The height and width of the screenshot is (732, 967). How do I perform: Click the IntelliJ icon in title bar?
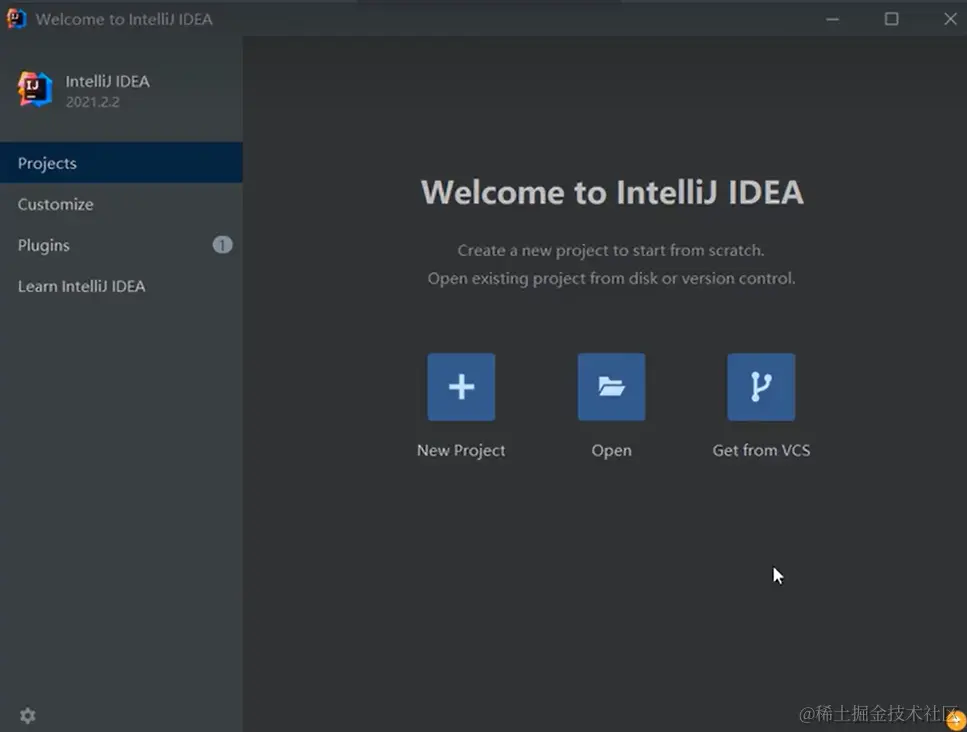pos(17,19)
